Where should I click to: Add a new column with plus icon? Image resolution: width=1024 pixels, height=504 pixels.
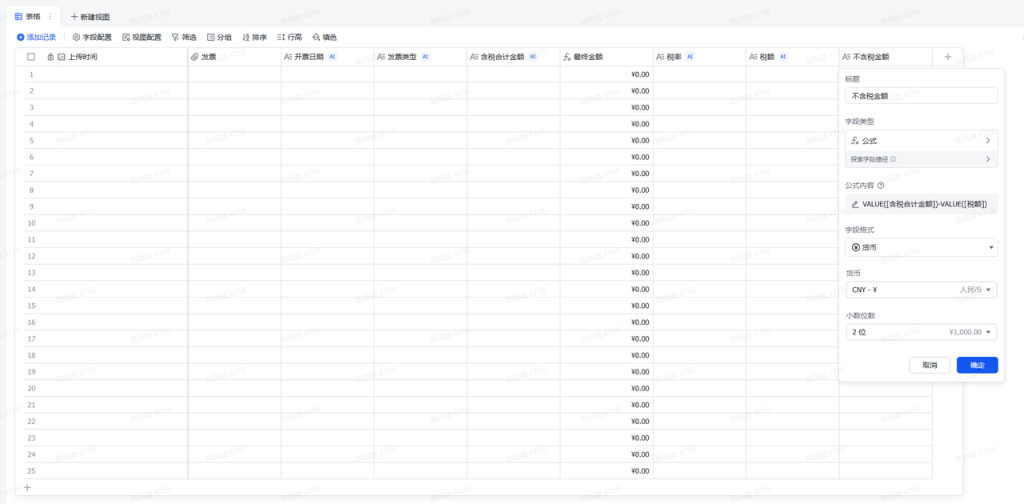click(948, 57)
